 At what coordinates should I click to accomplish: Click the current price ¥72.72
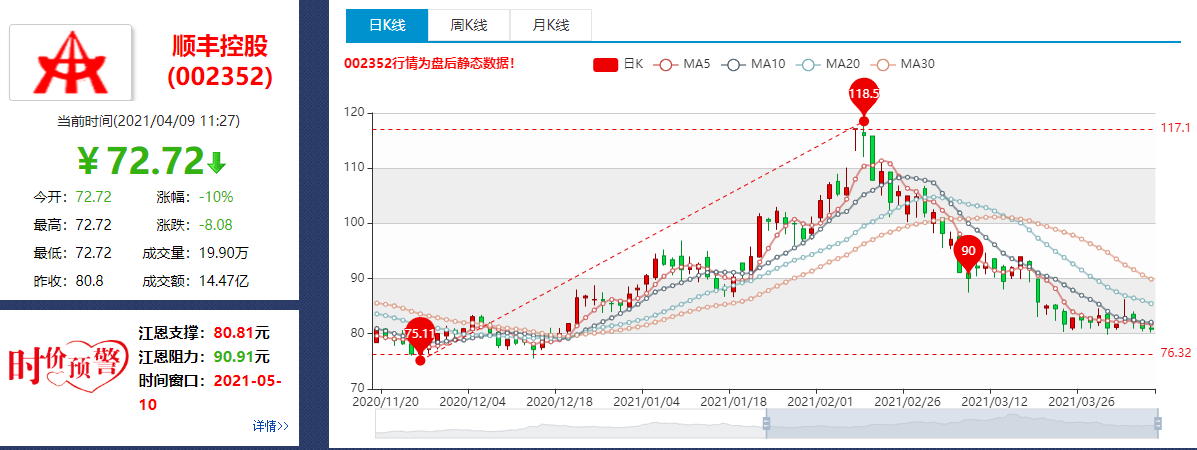coord(140,160)
